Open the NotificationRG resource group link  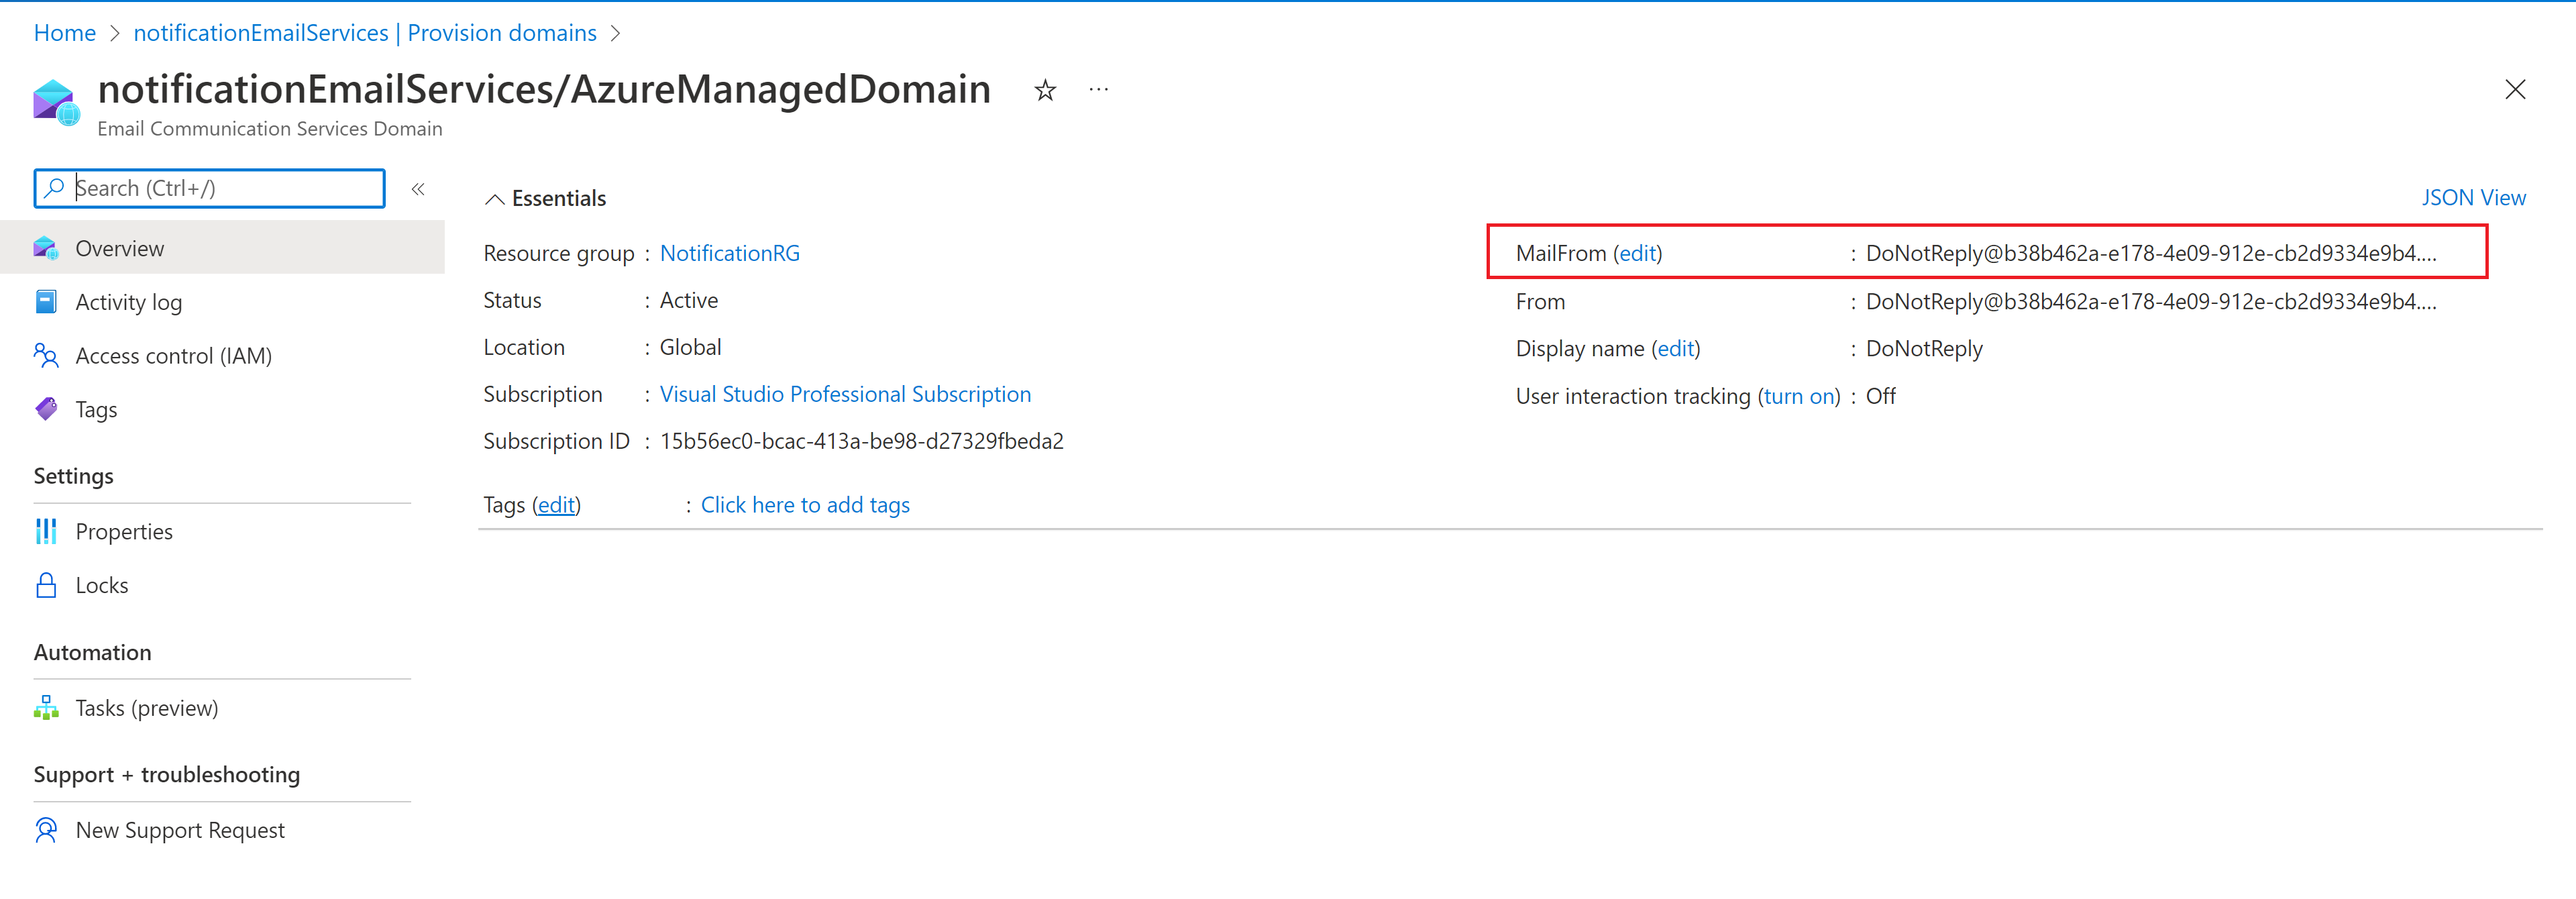(x=729, y=253)
